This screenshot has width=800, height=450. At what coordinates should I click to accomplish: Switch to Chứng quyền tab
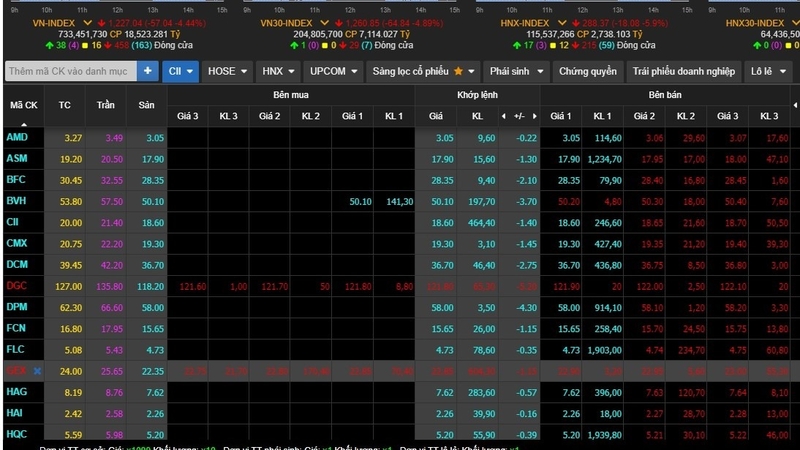[x=587, y=71]
